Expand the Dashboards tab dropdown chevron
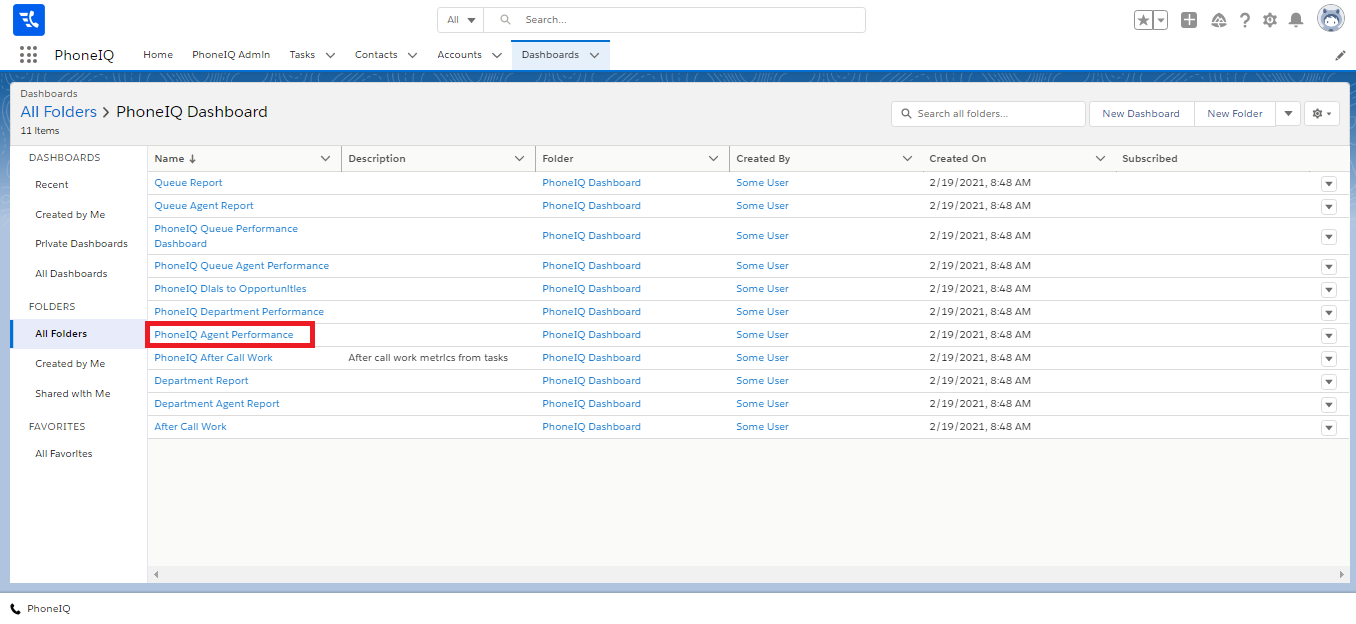 pyautogui.click(x=594, y=55)
